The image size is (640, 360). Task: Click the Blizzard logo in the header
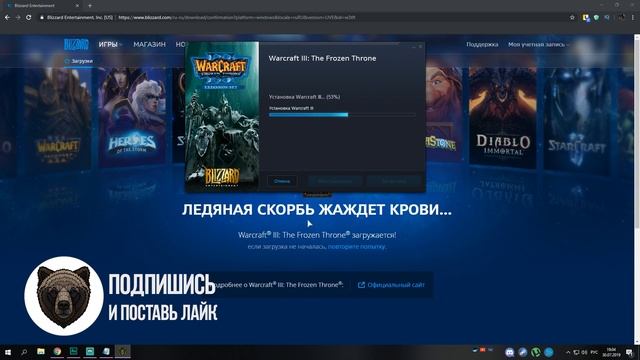(x=76, y=44)
